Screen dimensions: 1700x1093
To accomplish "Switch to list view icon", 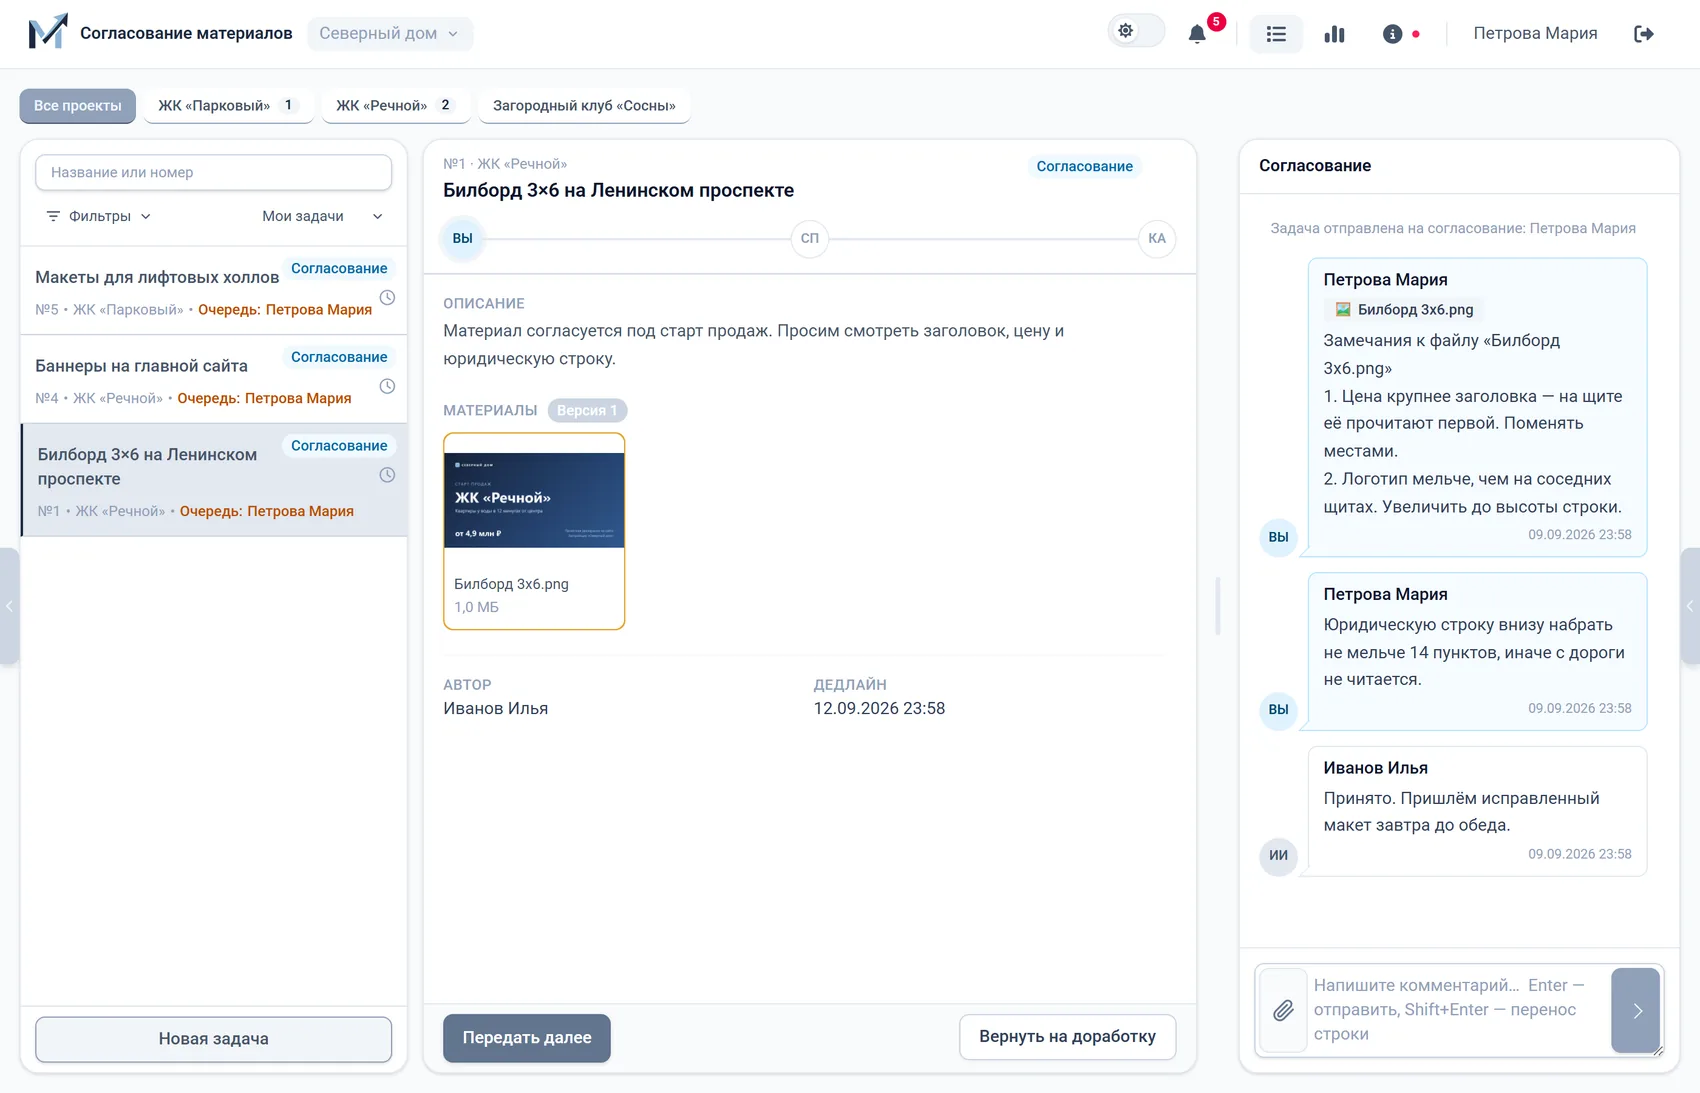I will (1276, 34).
